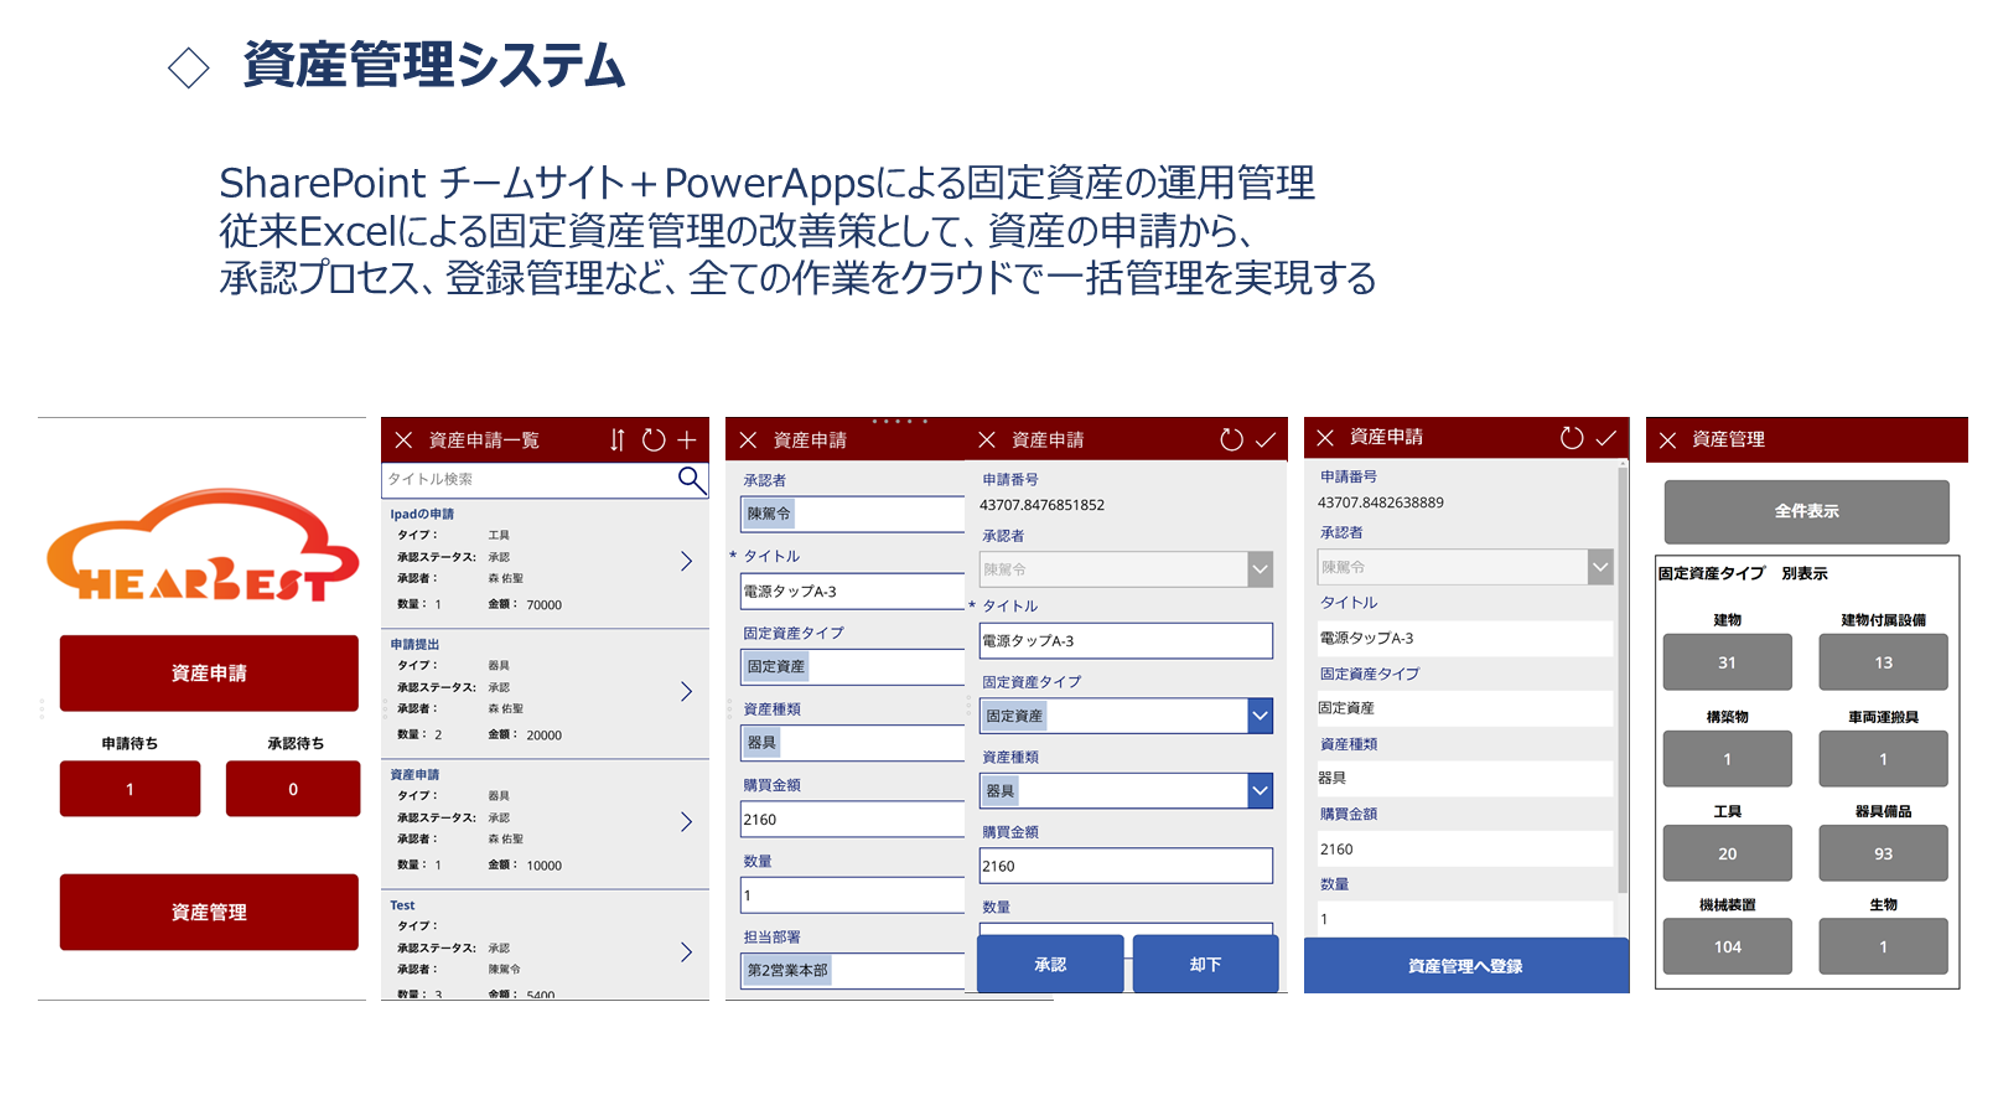Click checkmark icon on 資産管理へ登録 screen header
Image resolution: width=1994 pixels, height=1106 pixels.
pyautogui.click(x=1606, y=438)
